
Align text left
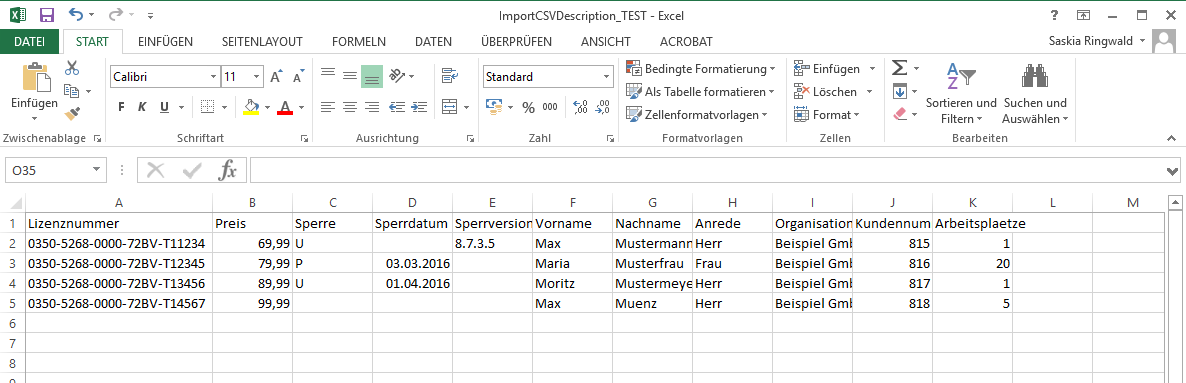(328, 107)
